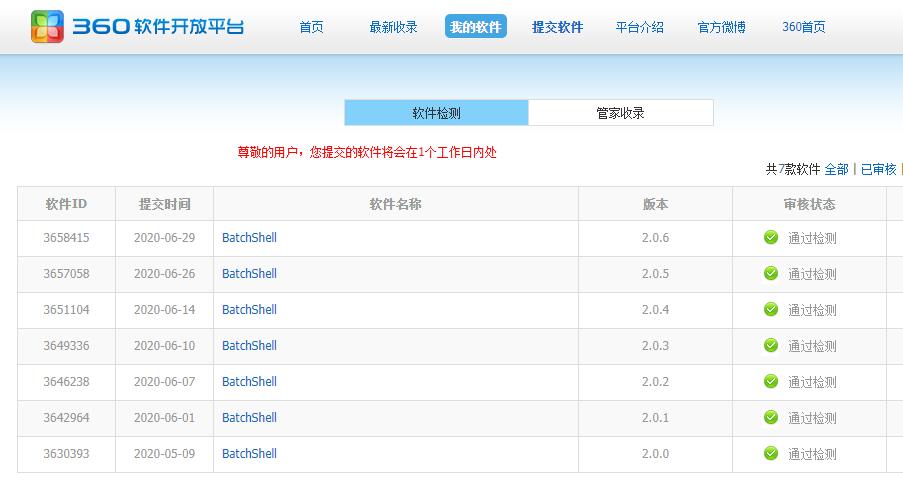Click the 审核状态 column header
This screenshot has height=482, width=903.
809,204
